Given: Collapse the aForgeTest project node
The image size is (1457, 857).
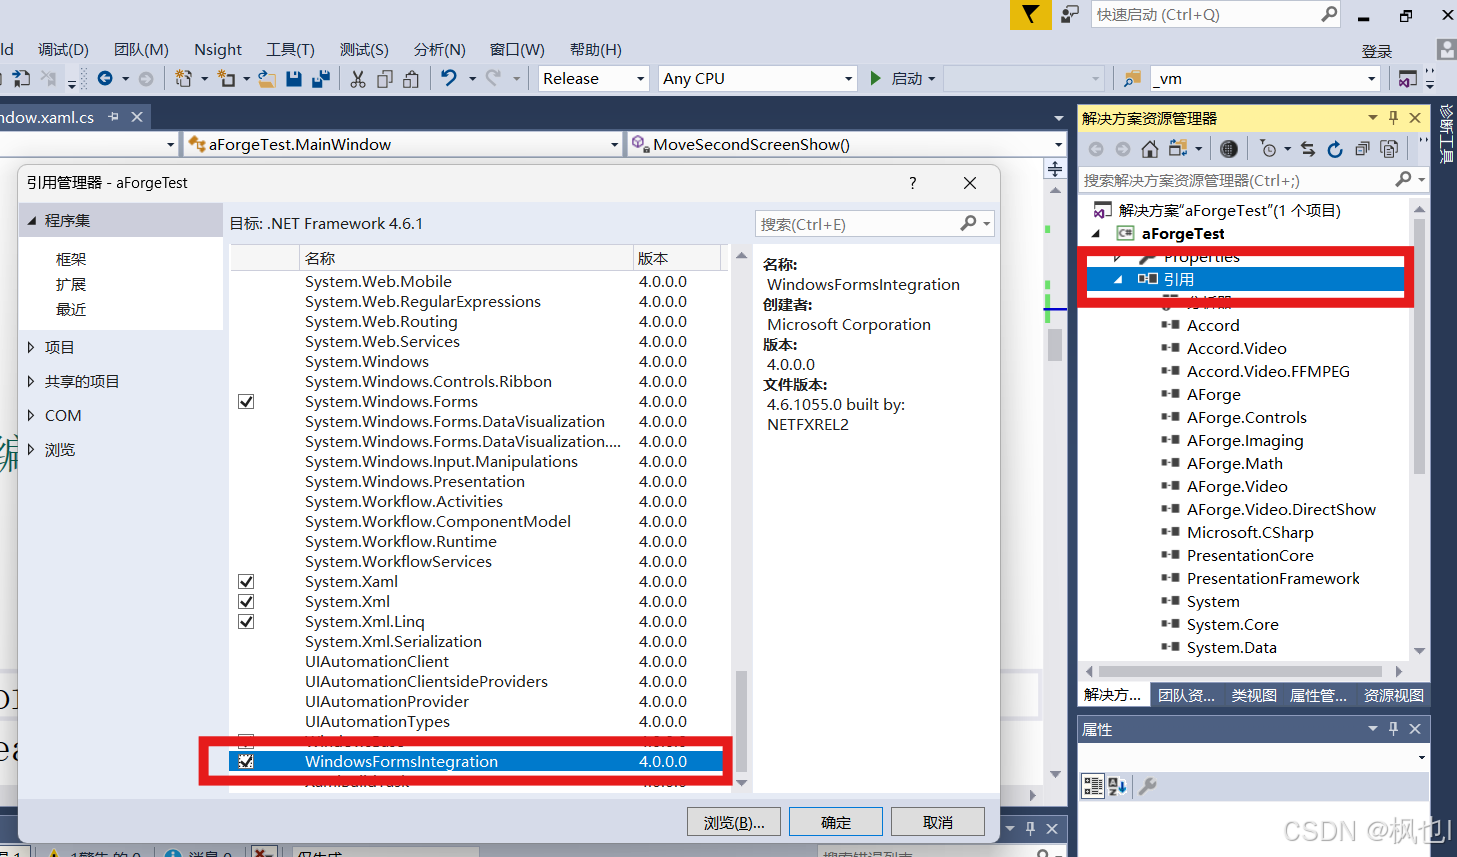Looking at the screenshot, I should (1096, 234).
